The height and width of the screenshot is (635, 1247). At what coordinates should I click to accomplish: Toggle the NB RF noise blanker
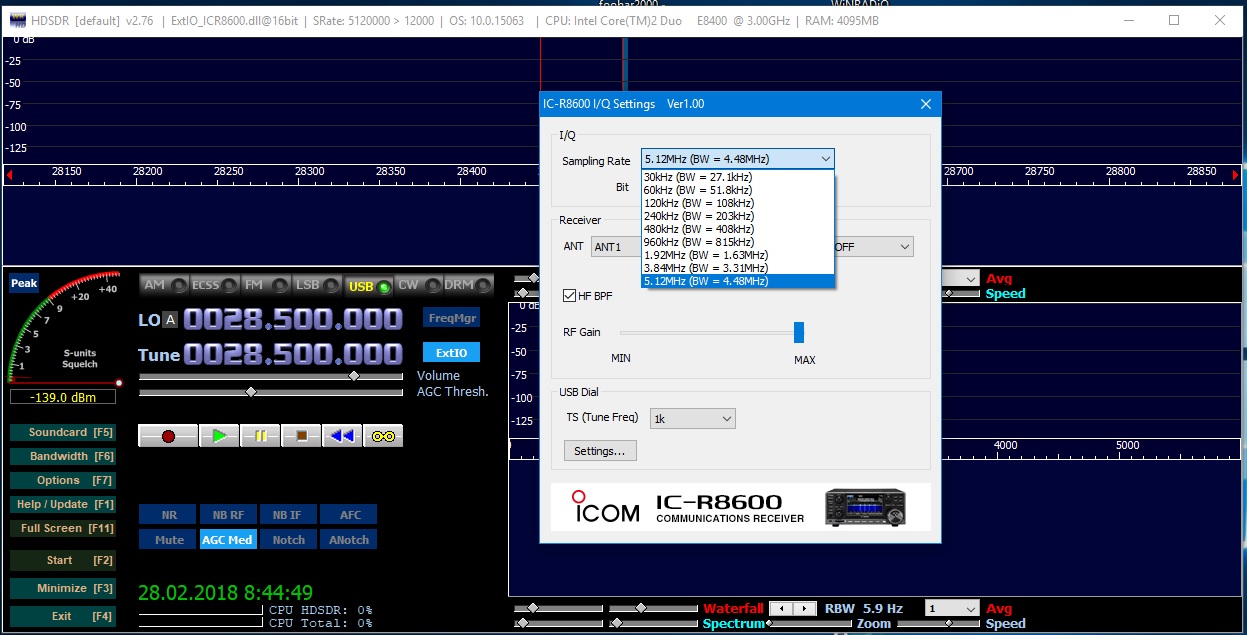228,515
